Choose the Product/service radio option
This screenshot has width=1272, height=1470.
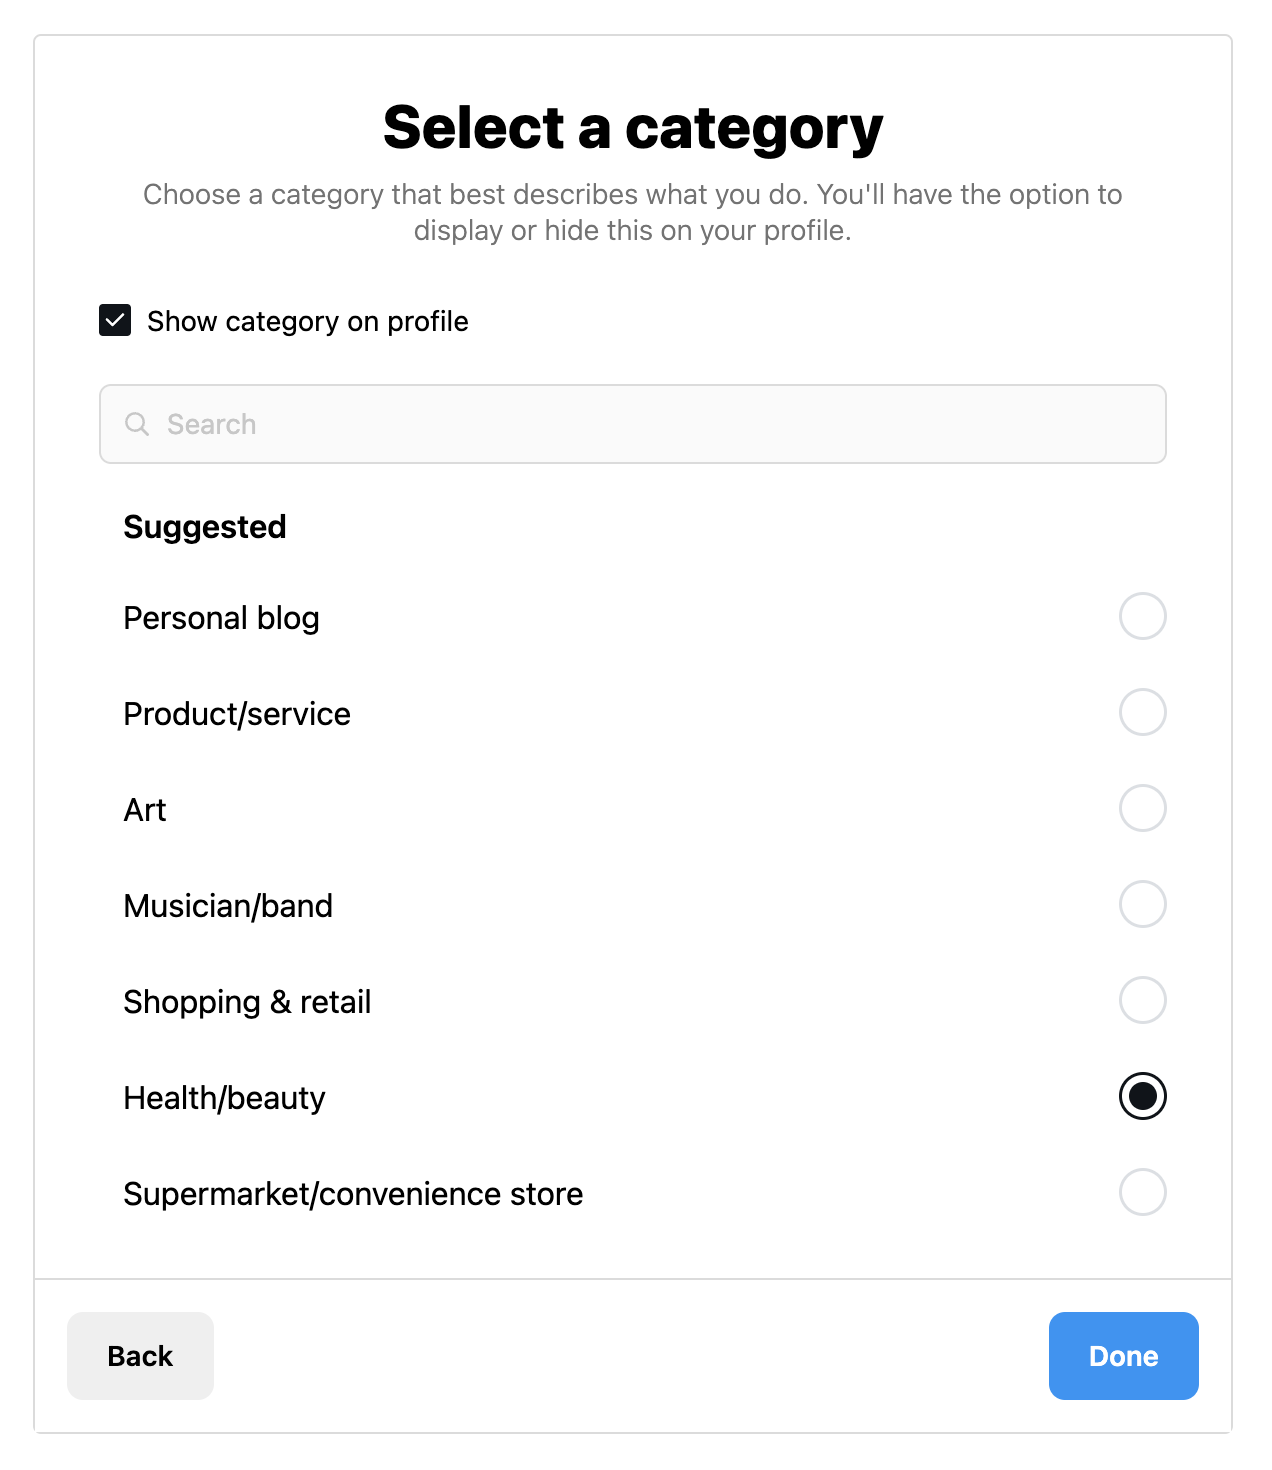[1142, 712]
